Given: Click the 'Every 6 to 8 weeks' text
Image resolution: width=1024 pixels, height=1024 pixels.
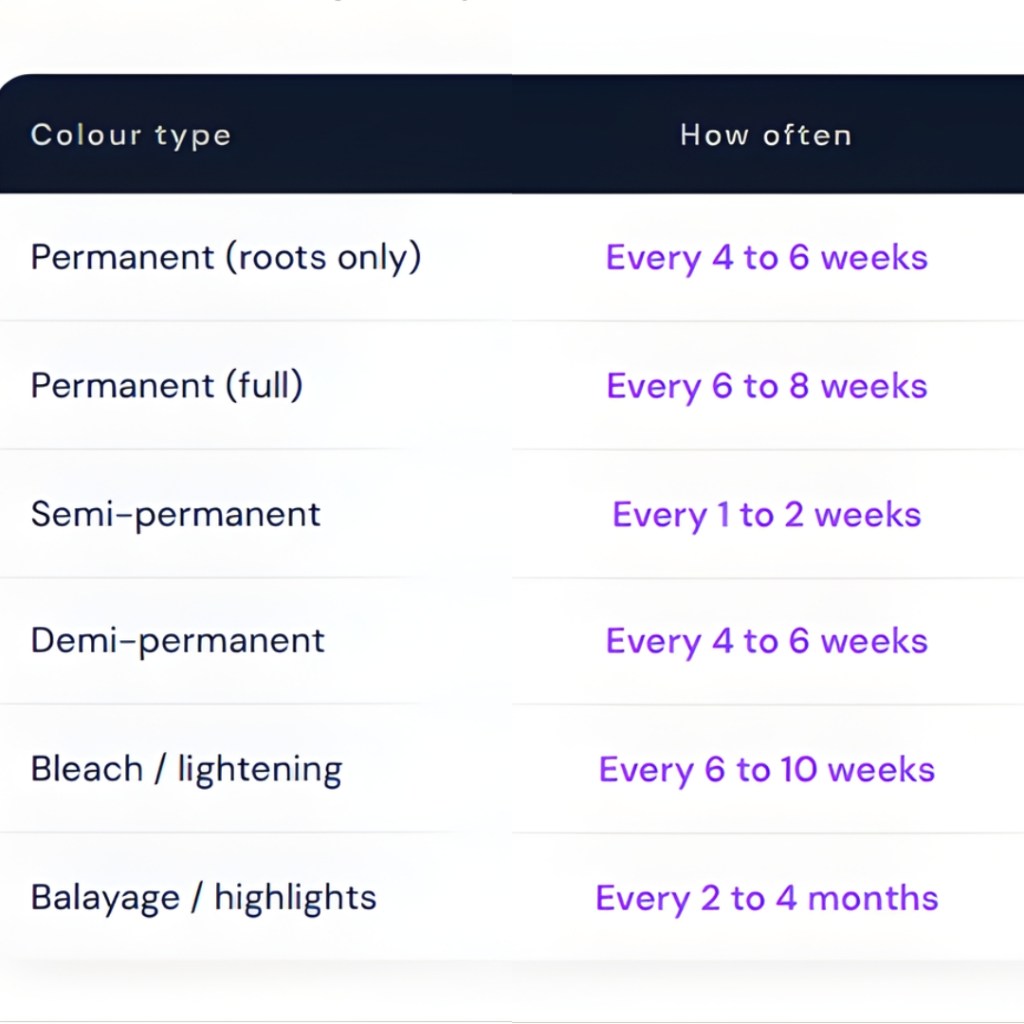Looking at the screenshot, I should pos(767,386).
